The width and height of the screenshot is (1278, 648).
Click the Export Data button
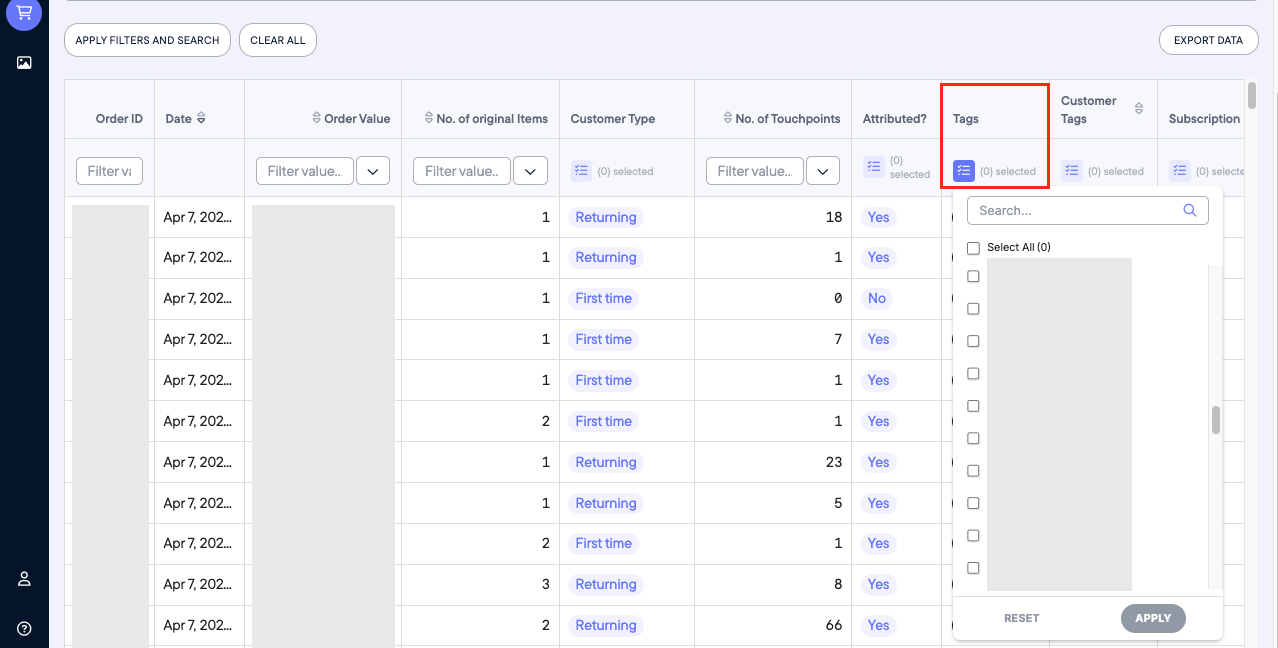(1208, 40)
